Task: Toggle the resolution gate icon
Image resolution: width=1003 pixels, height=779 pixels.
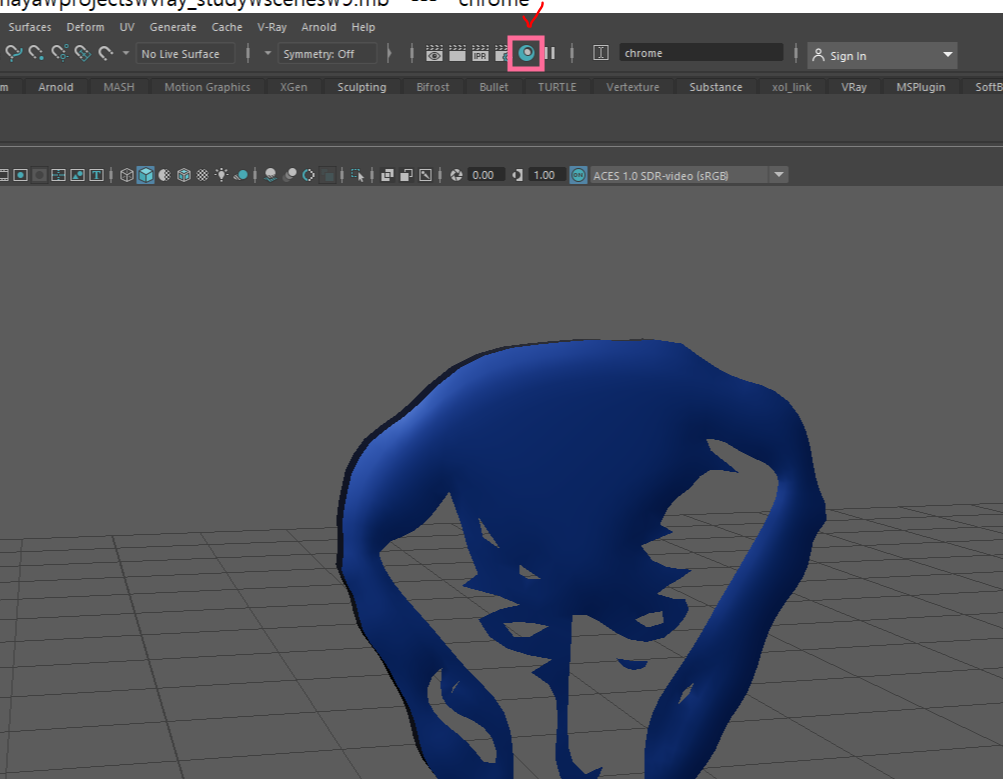Action: [x=20, y=175]
